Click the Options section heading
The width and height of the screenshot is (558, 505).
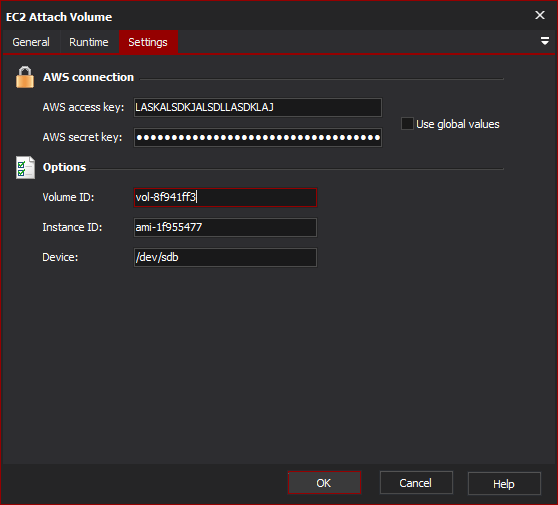pyautogui.click(x=64, y=167)
